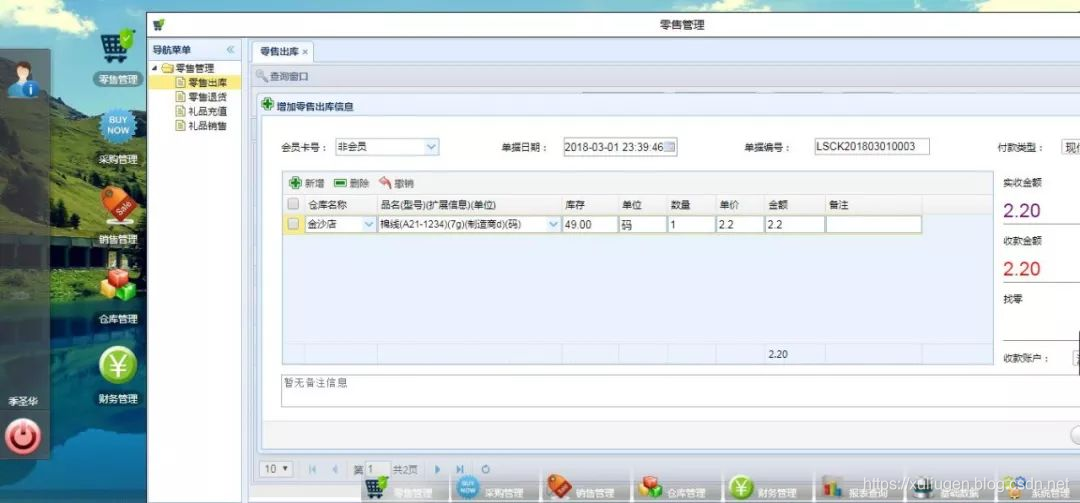Open 仓库管理 cubes icon
The height and width of the screenshot is (503, 1080).
pyautogui.click(x=117, y=286)
